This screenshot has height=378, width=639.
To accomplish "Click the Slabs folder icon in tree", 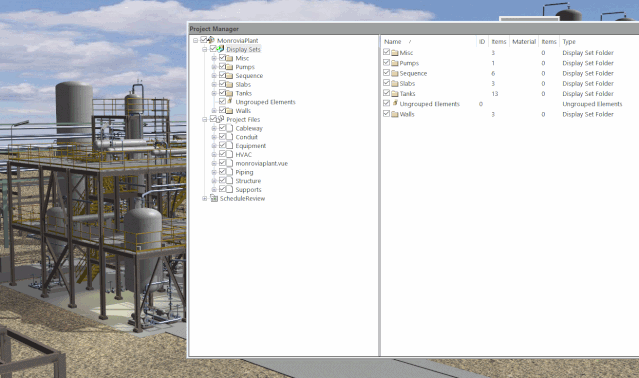I will coord(229,84).
